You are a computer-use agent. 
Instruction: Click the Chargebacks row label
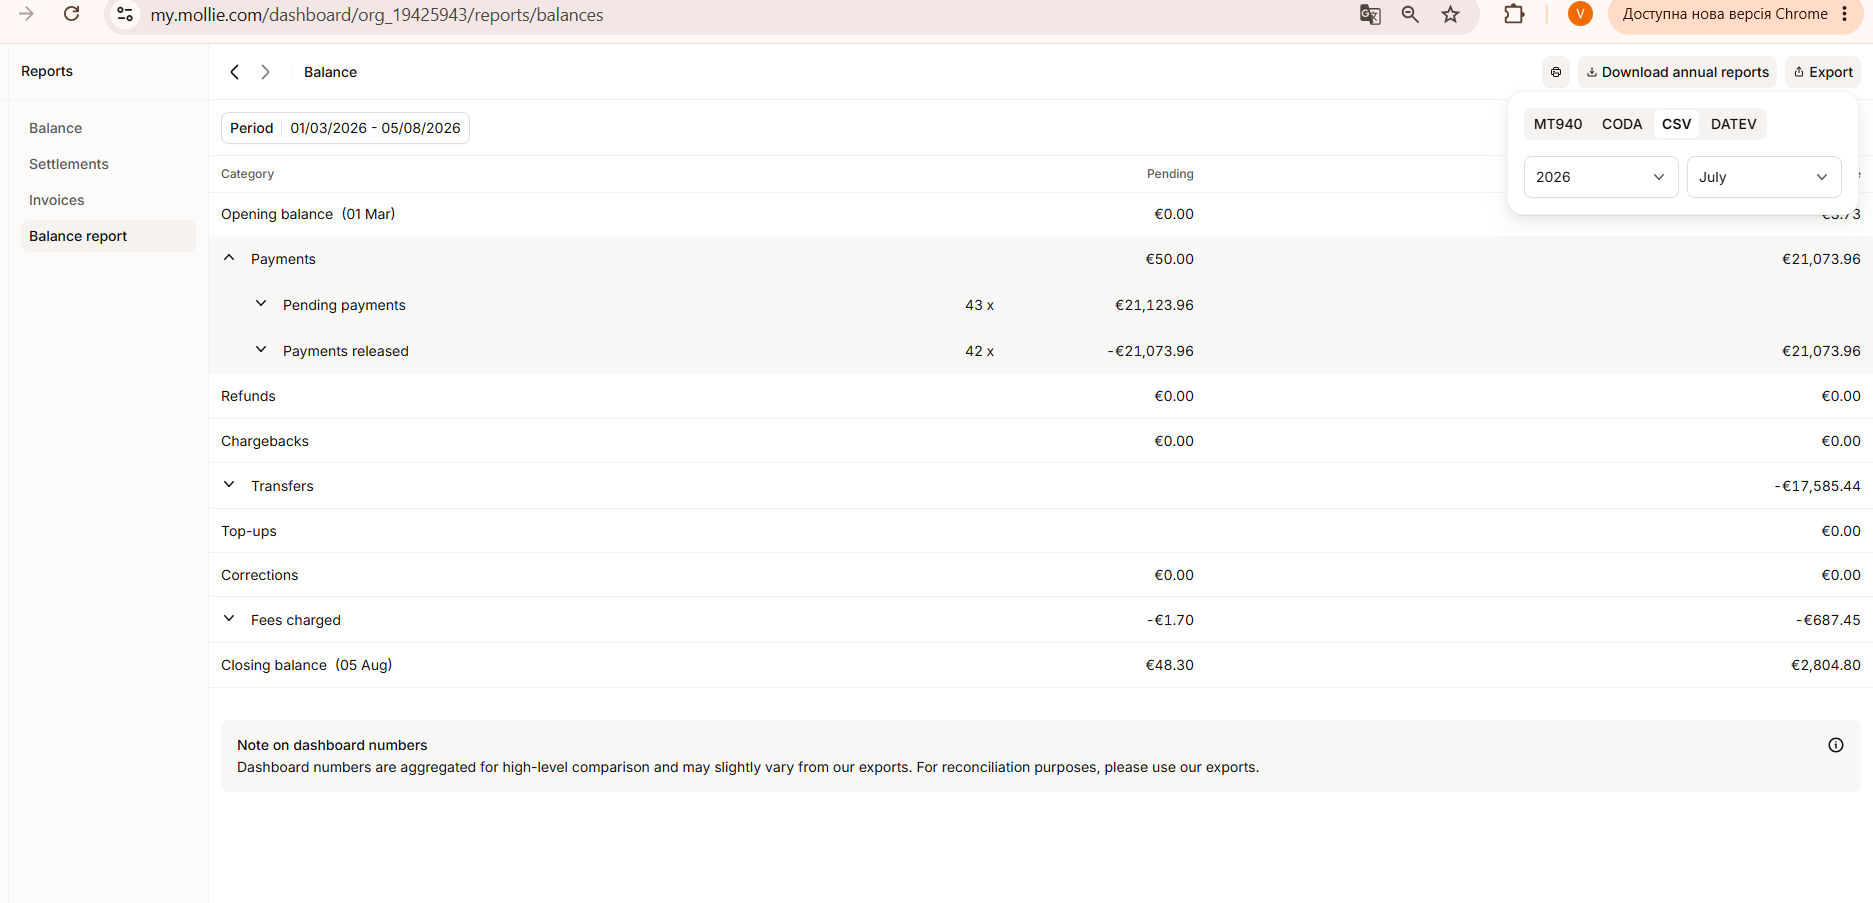tap(265, 441)
